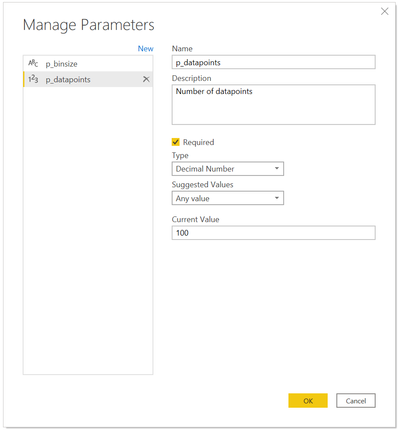This screenshot has width=400, height=432.
Task: Click the Description label
Action: tap(191, 78)
